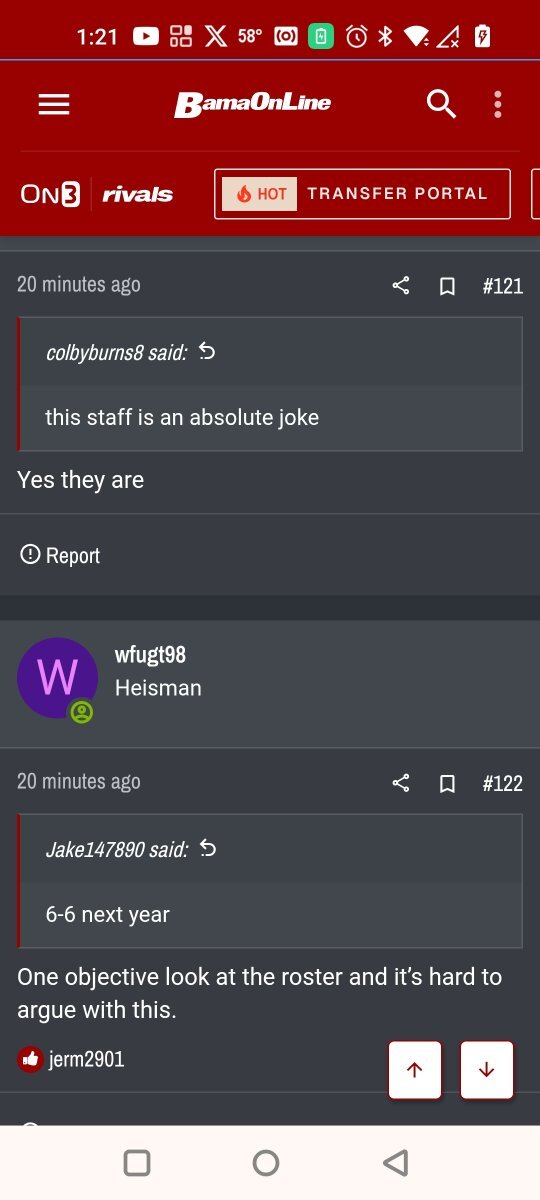Viewport: 540px width, 1200px height.
Task: Share post #121 using share icon
Action: (x=401, y=286)
